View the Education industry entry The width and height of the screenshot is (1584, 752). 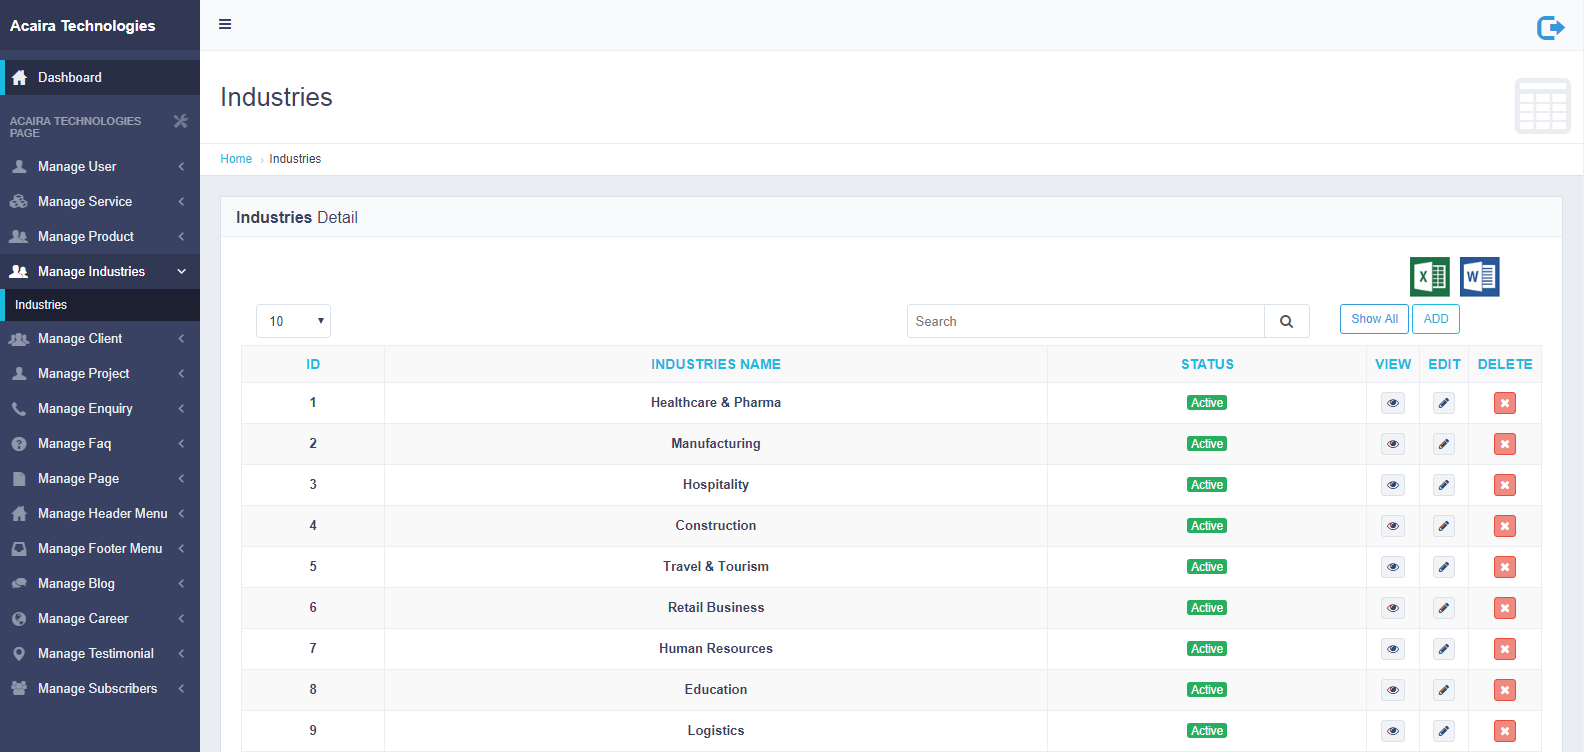1392,690
